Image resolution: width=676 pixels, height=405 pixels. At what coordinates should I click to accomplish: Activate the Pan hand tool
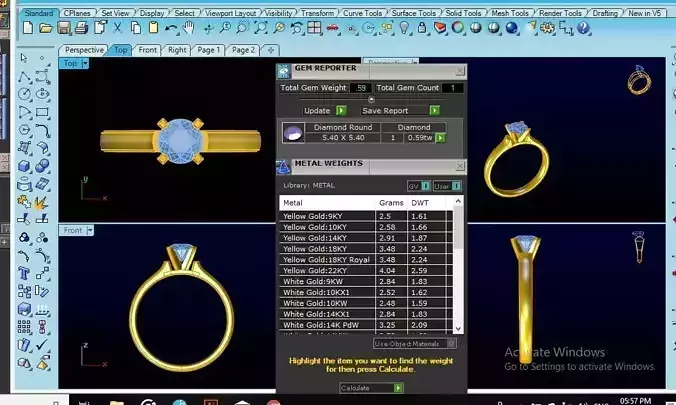point(188,28)
